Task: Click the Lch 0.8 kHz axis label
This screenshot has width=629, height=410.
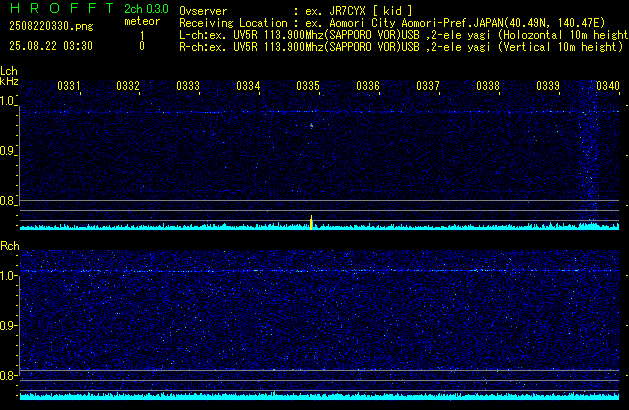Action: (x=8, y=201)
